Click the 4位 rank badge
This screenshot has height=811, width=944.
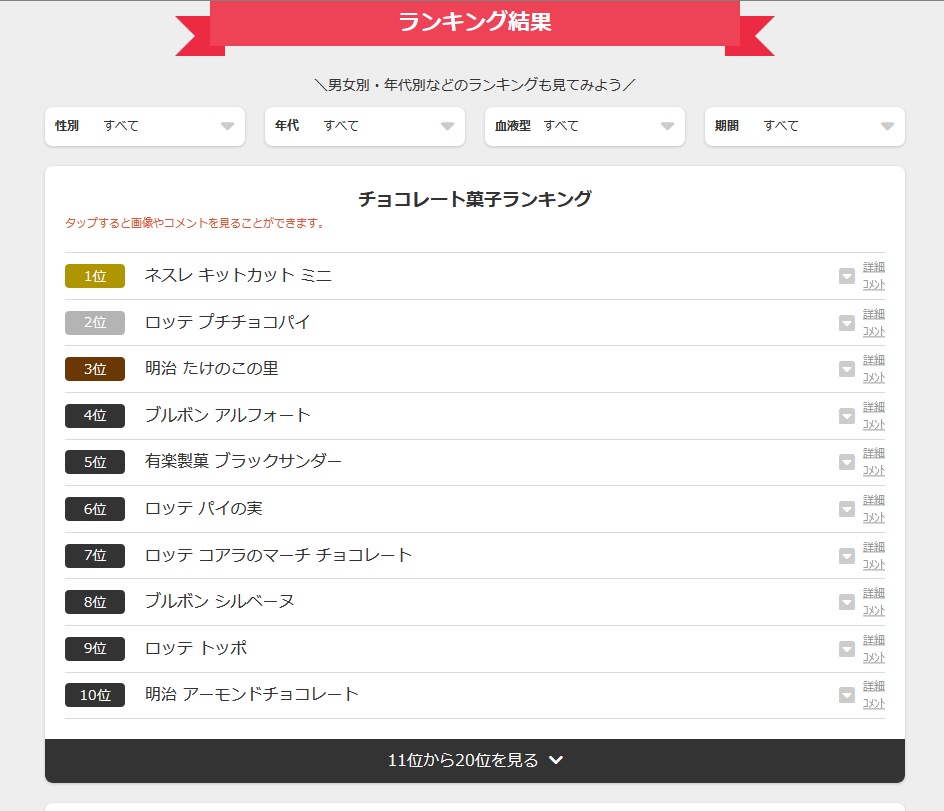coord(95,416)
